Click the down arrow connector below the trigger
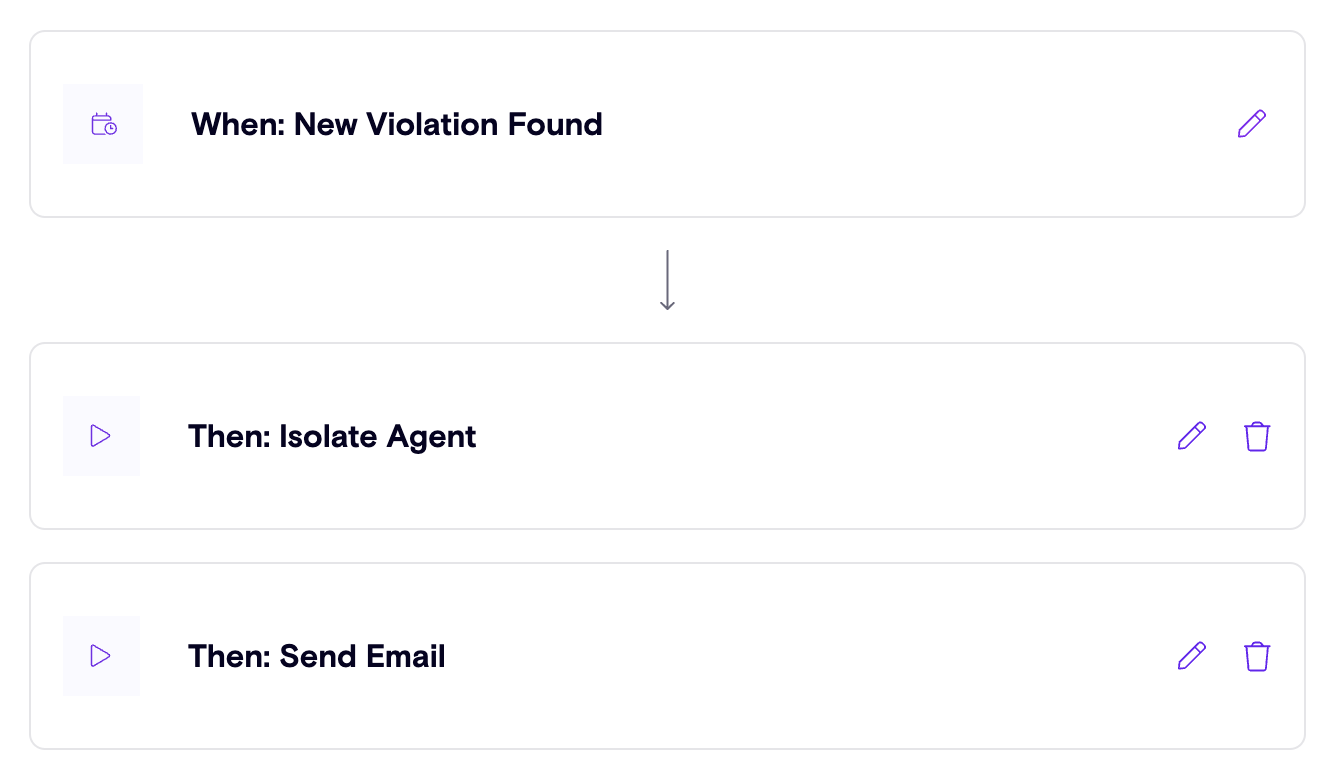The height and width of the screenshot is (778, 1334). click(667, 280)
